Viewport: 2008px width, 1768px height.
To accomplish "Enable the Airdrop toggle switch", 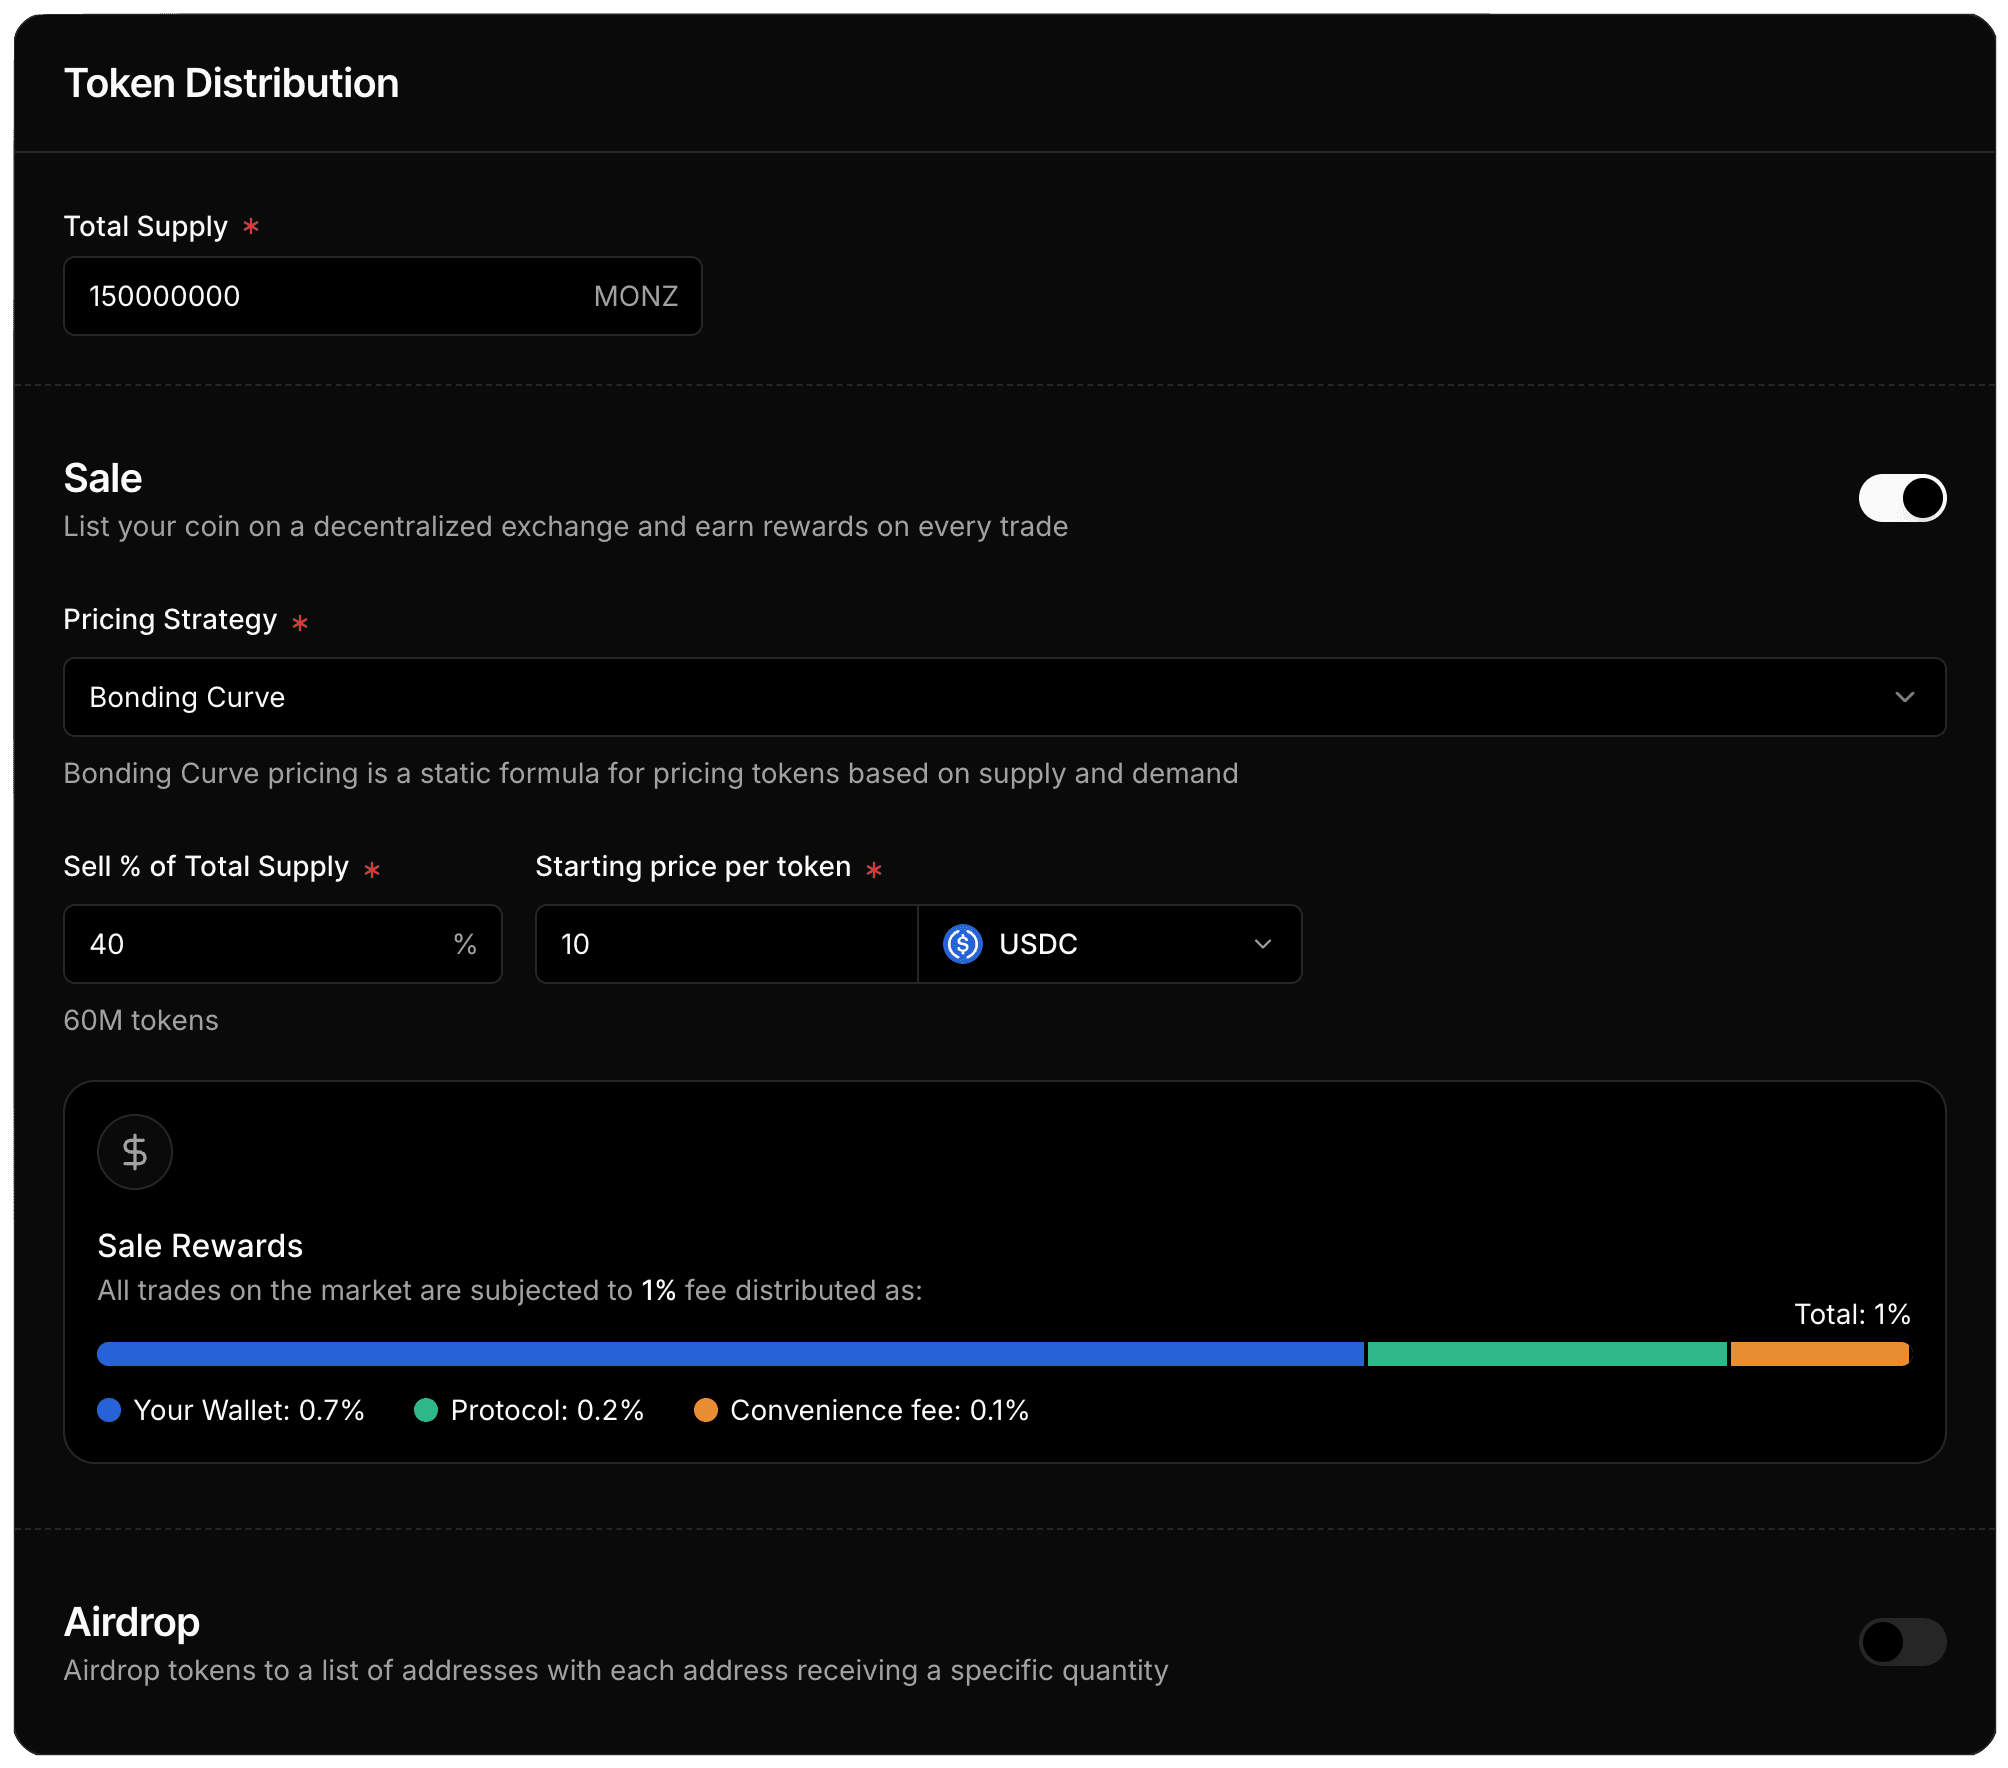I will tap(1902, 1642).
